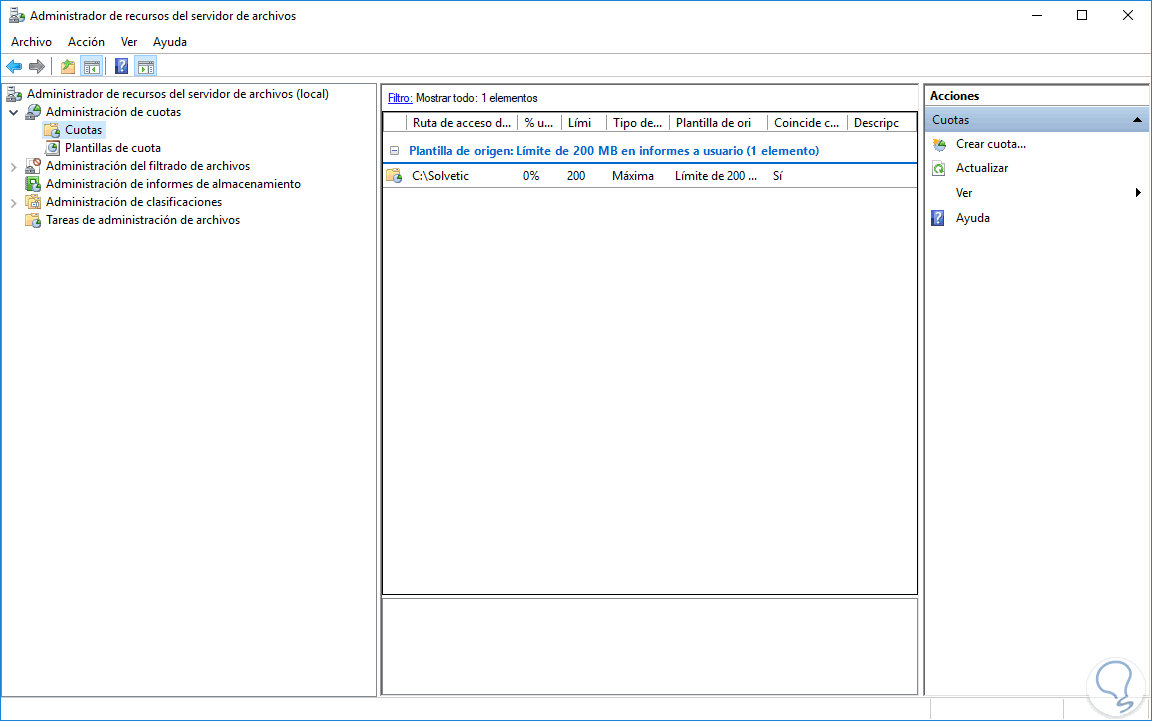Click the Cuotas folder icon in tree
This screenshot has width=1152, height=721.
pyautogui.click(x=51, y=130)
